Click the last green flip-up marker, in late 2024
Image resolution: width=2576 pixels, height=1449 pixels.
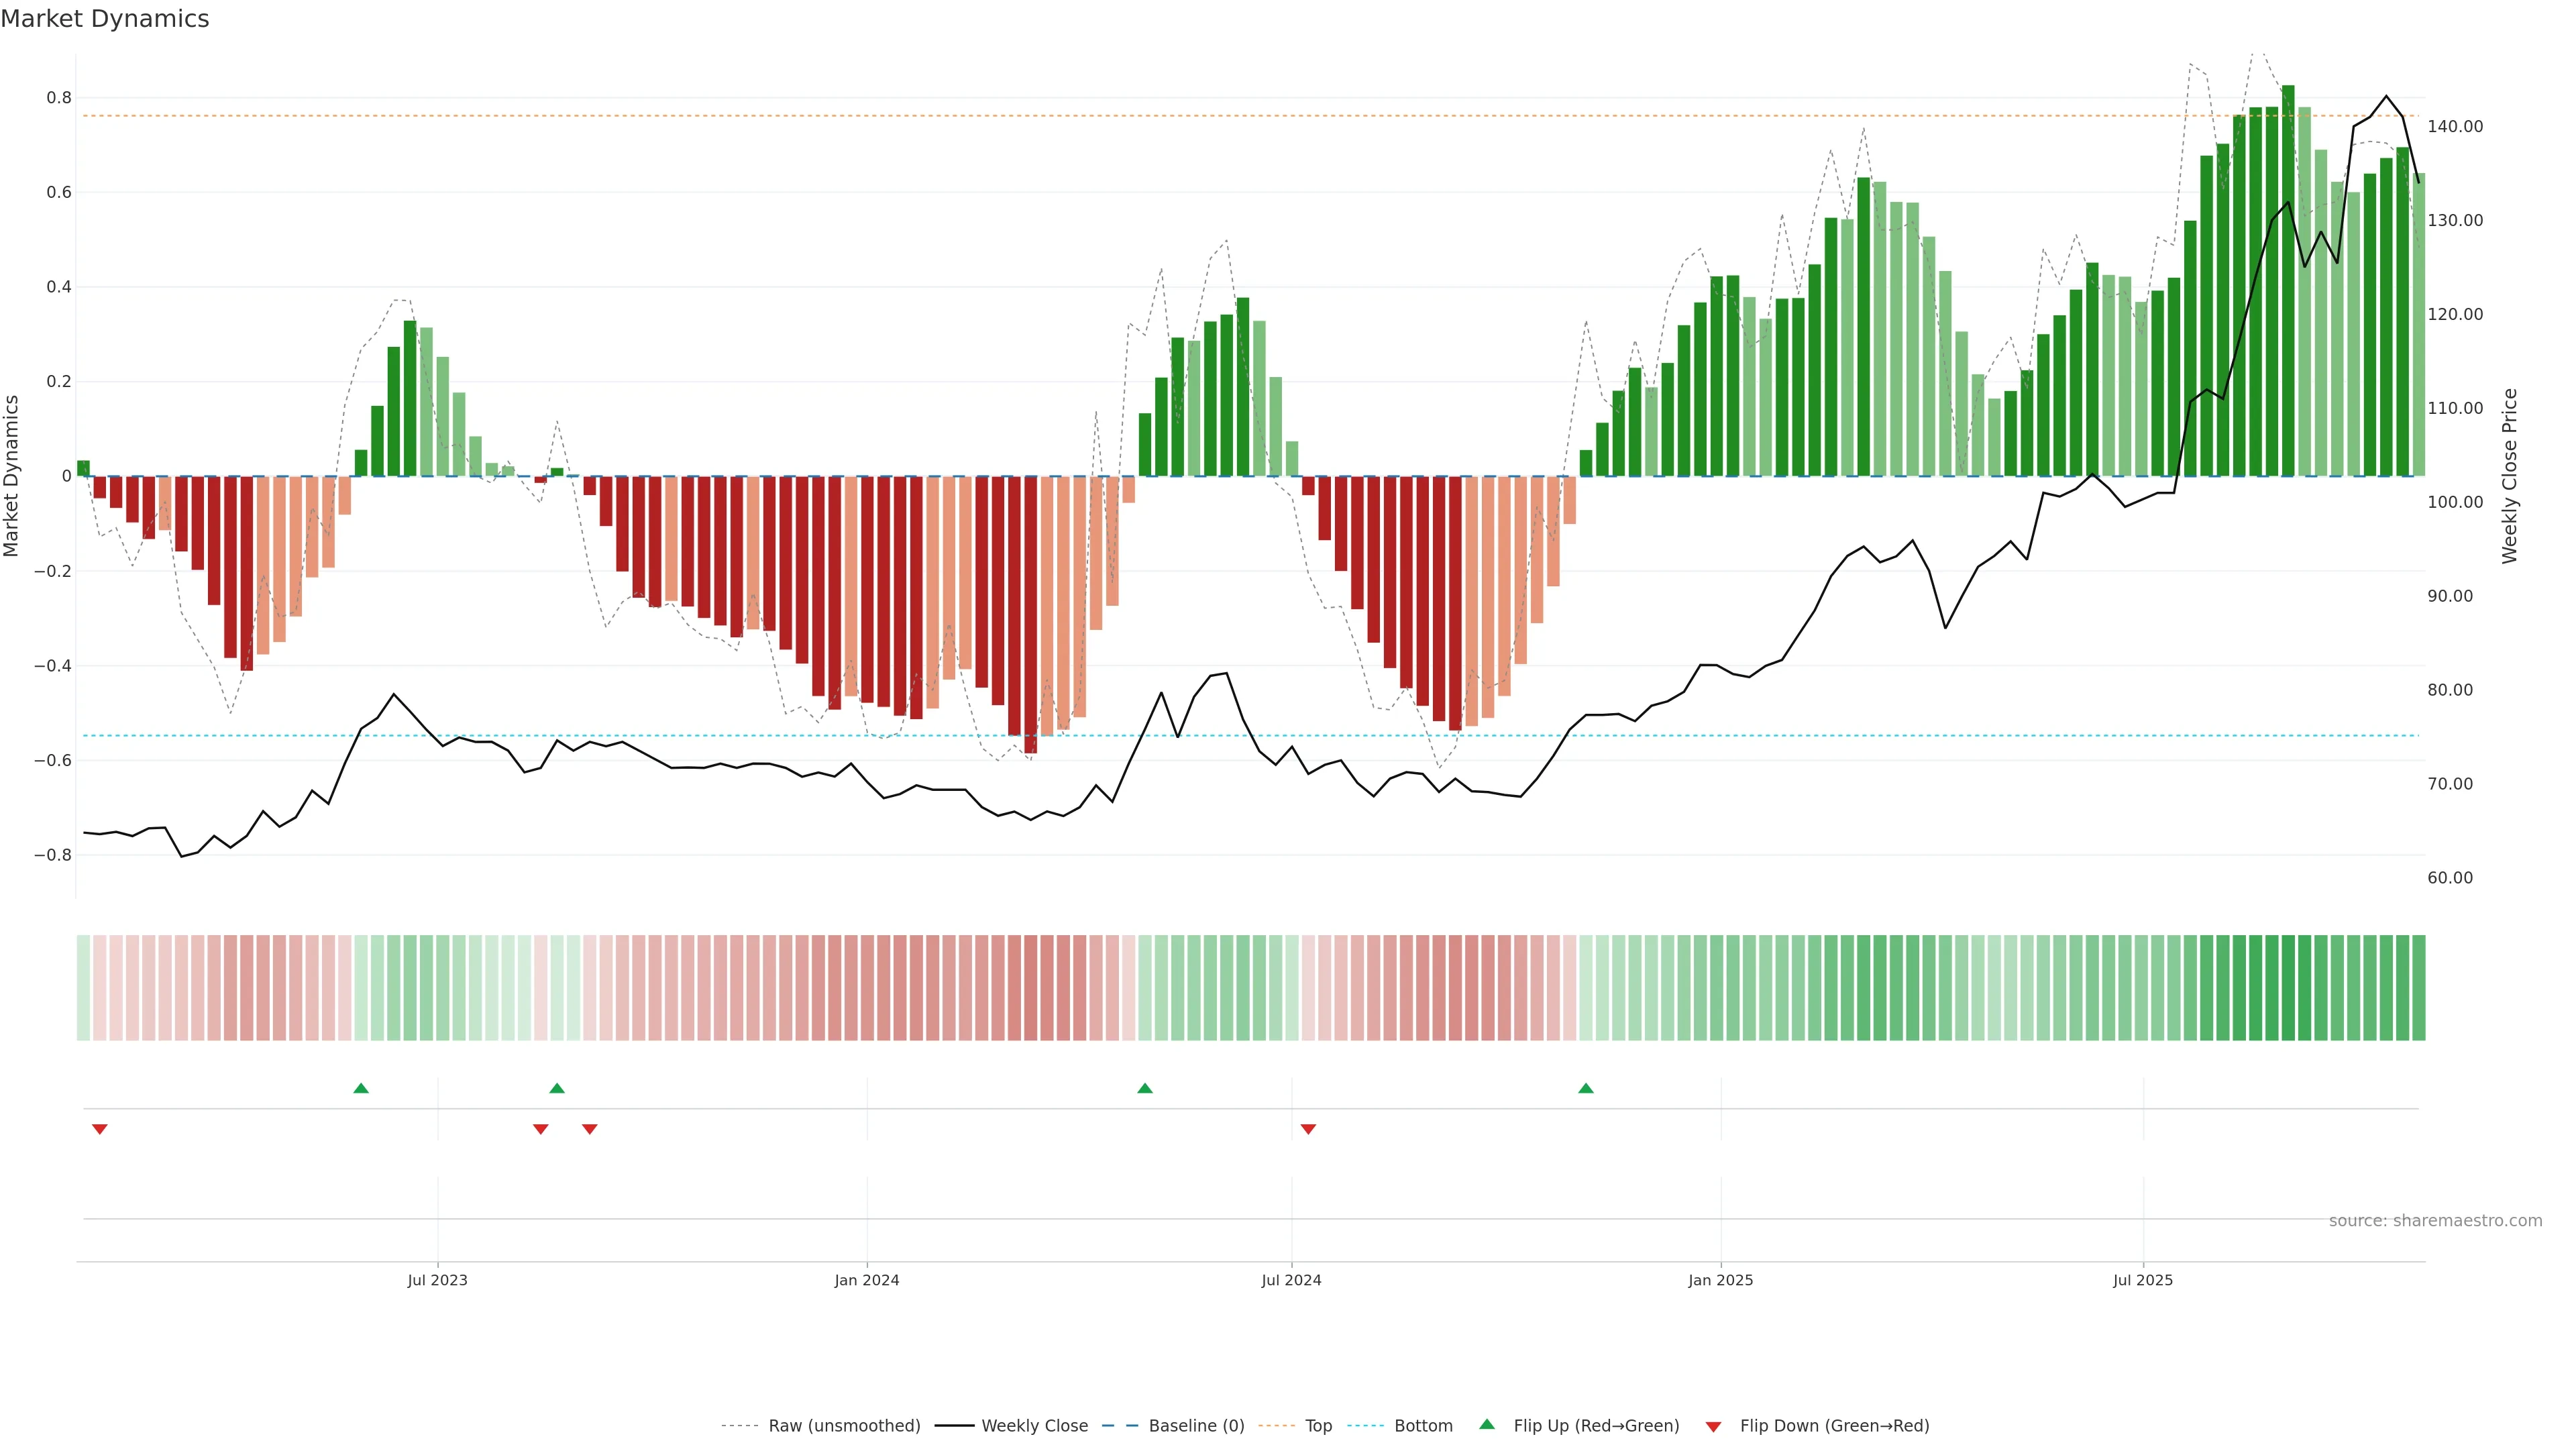(1585, 1088)
